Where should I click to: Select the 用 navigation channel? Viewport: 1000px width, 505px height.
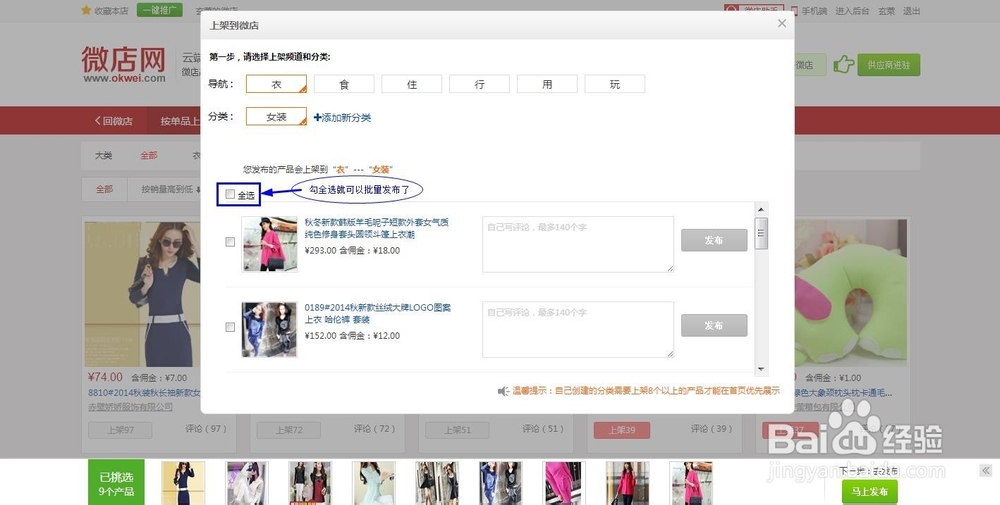[547, 84]
